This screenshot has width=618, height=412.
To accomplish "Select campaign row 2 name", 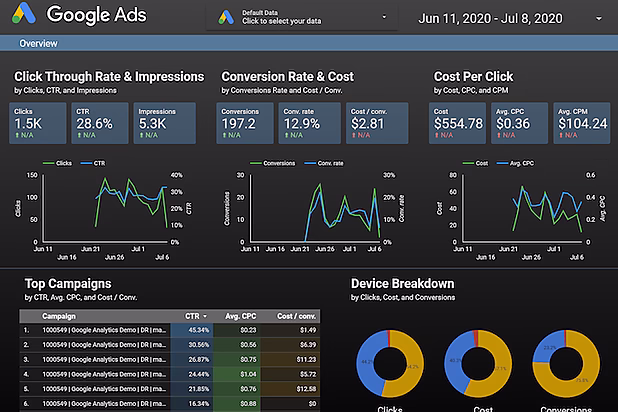I will click(x=104, y=345).
